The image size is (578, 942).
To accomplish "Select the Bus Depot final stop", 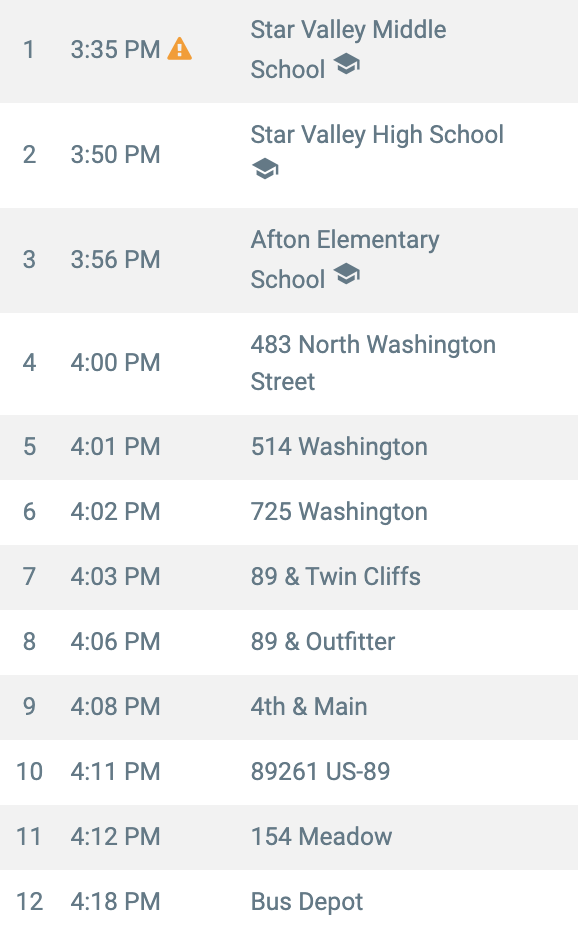I will (307, 902).
